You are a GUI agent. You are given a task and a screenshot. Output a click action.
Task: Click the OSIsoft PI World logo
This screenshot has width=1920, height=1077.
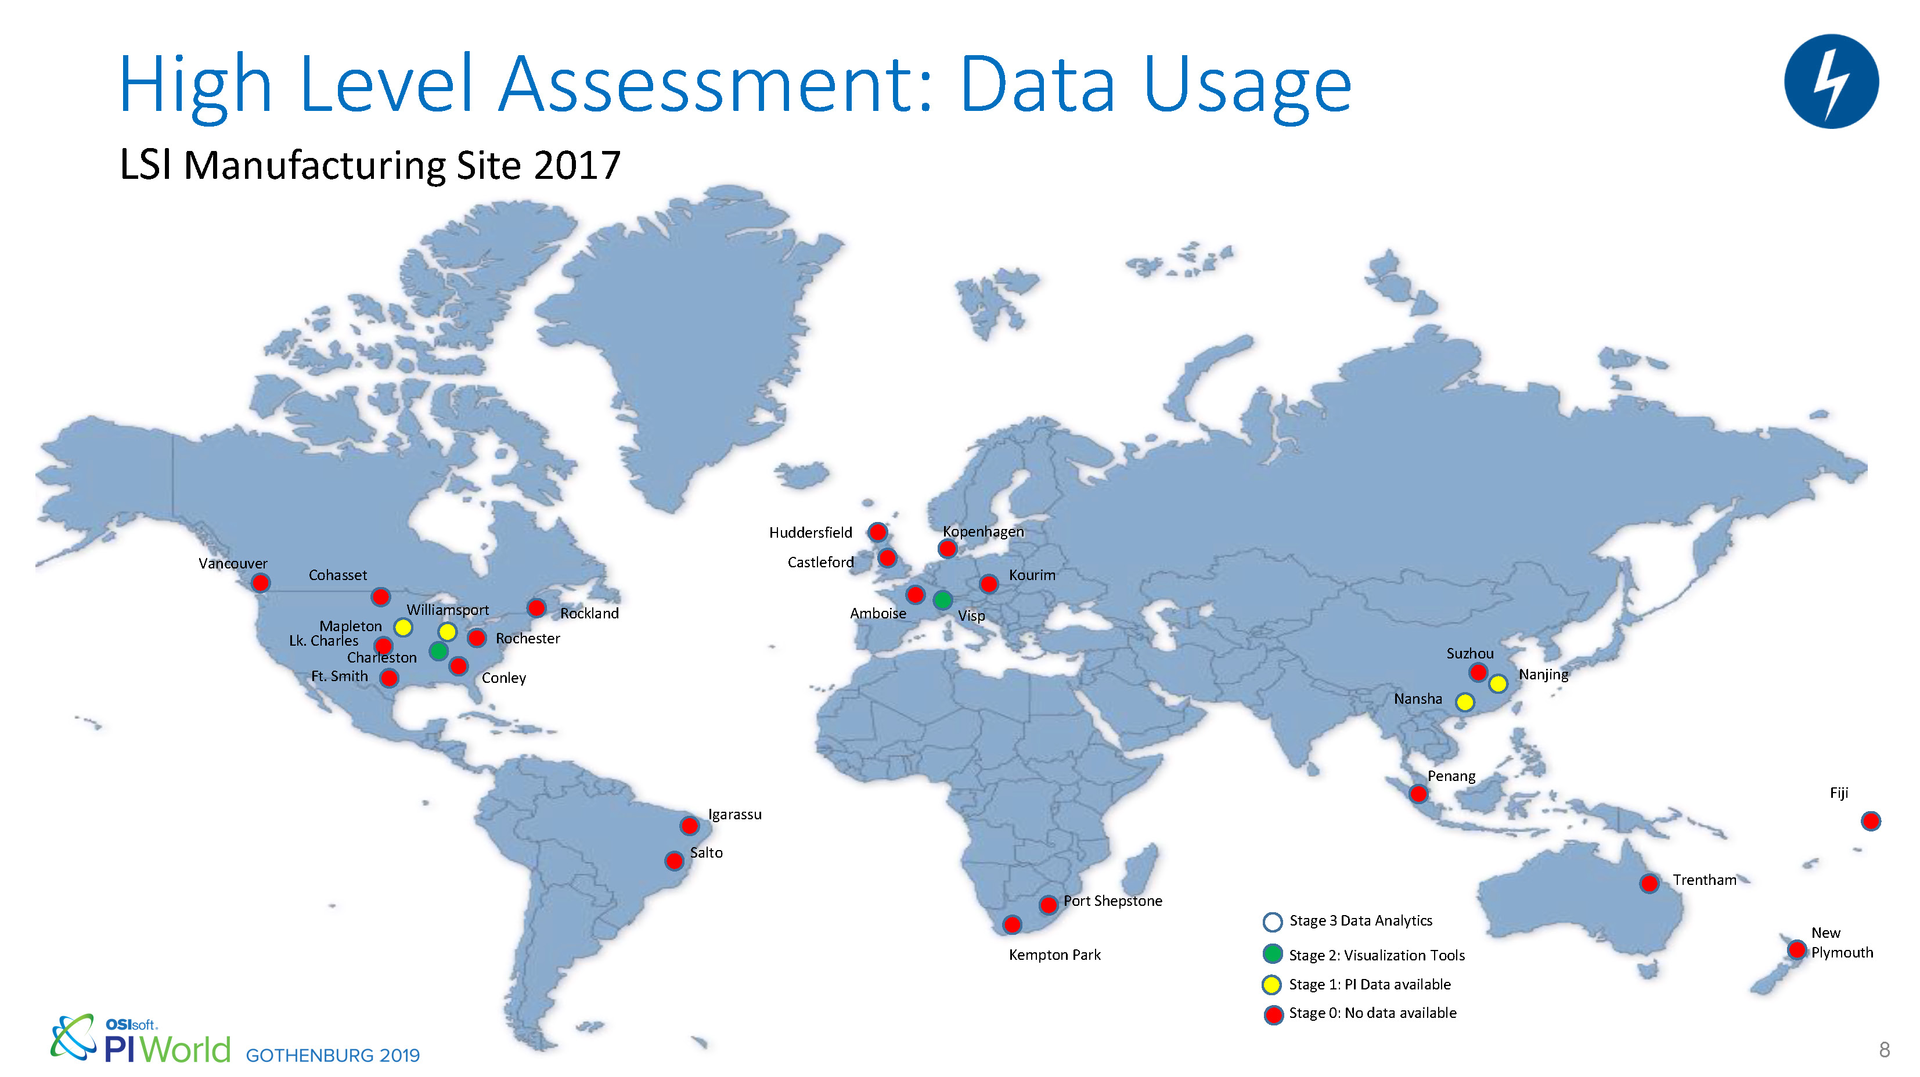138,1040
